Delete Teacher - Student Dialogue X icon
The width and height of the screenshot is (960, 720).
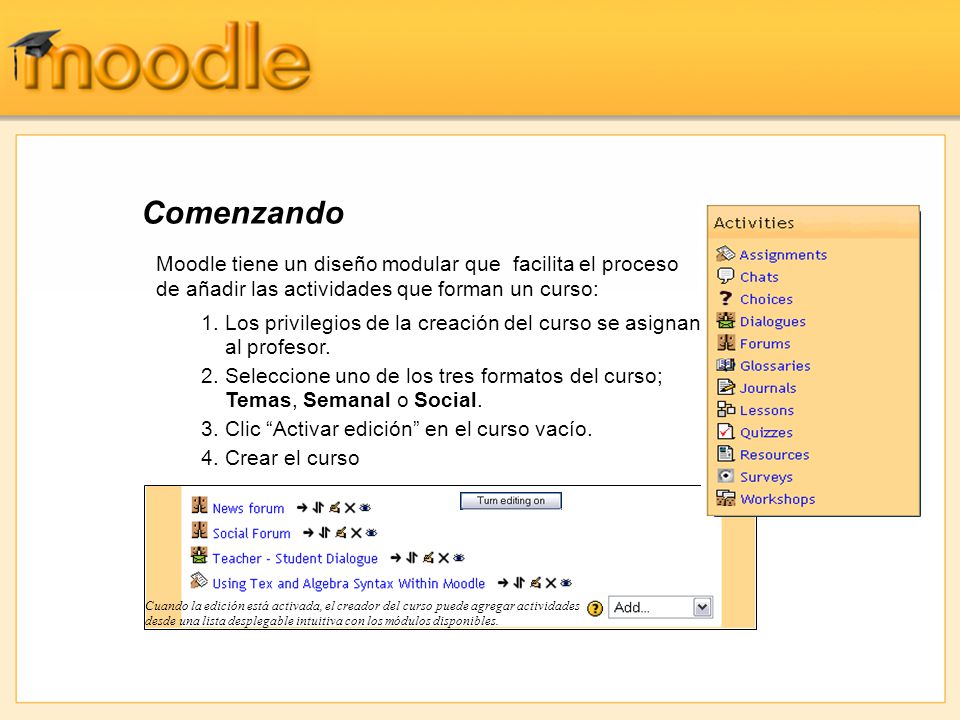pyautogui.click(x=443, y=558)
